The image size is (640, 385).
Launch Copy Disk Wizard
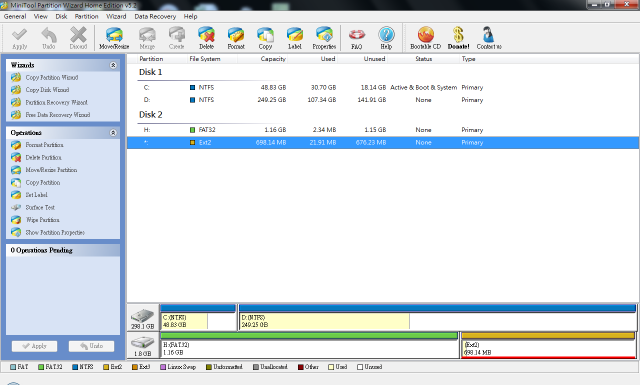point(47,90)
